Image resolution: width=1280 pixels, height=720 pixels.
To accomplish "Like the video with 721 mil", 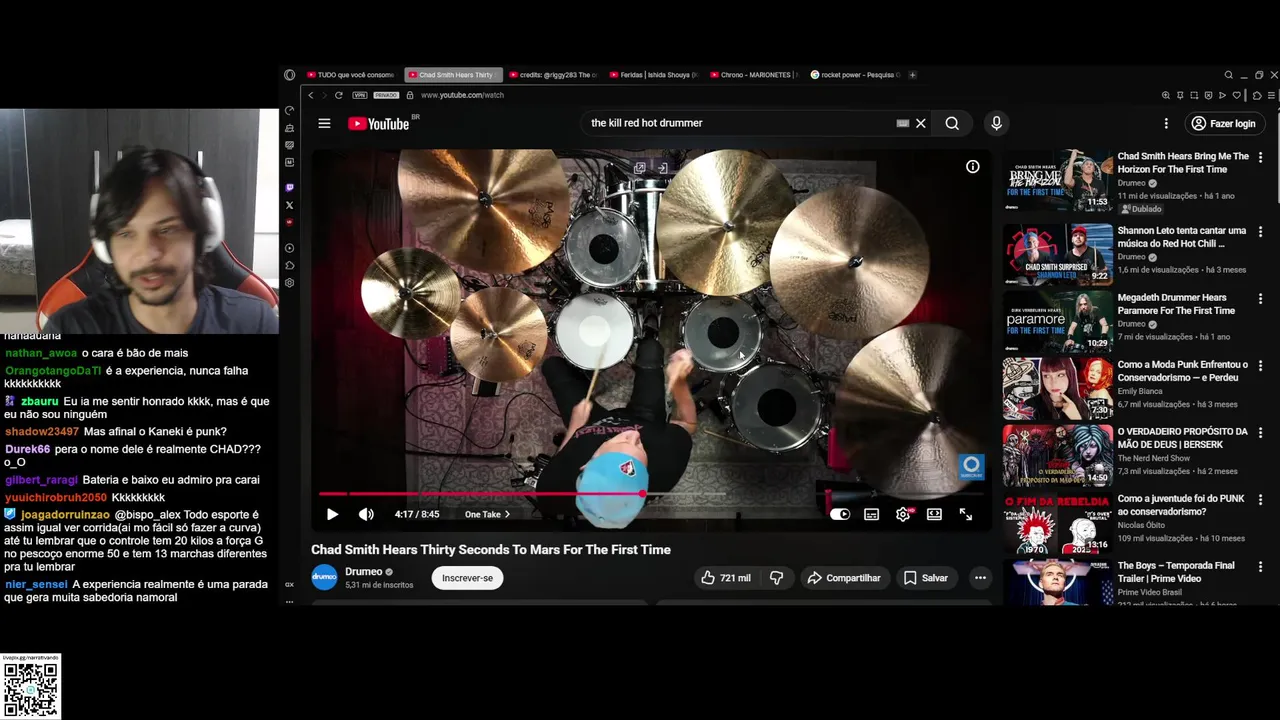I will pyautogui.click(x=727, y=578).
